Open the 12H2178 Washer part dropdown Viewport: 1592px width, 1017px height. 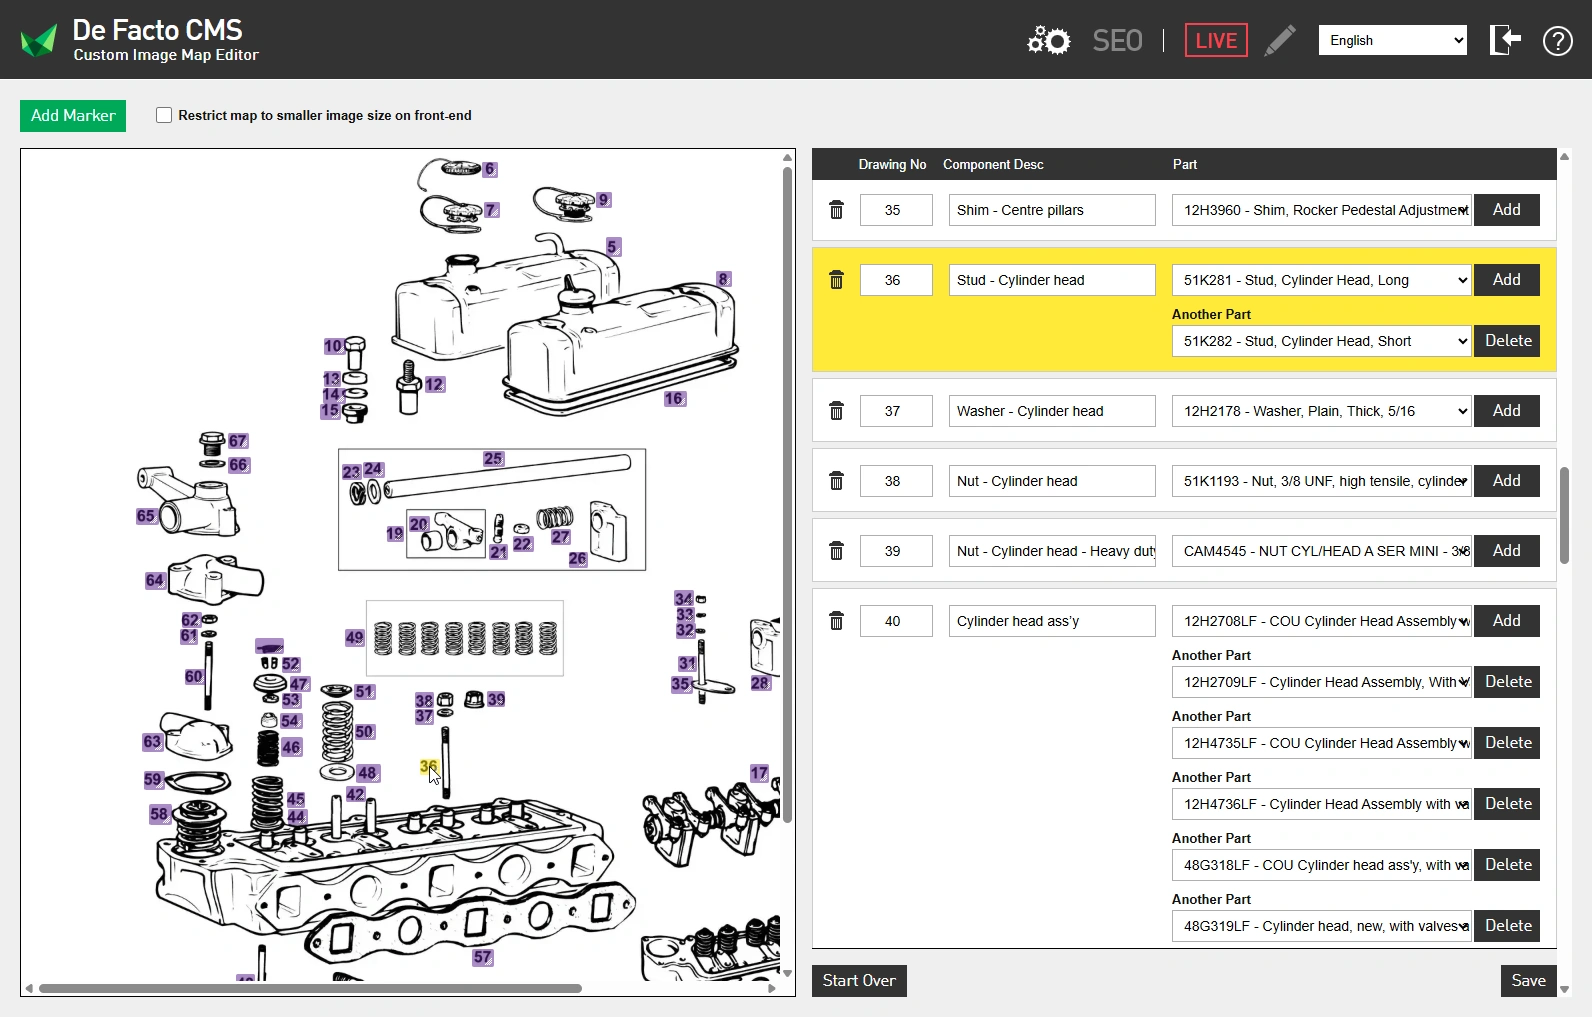click(x=1321, y=411)
